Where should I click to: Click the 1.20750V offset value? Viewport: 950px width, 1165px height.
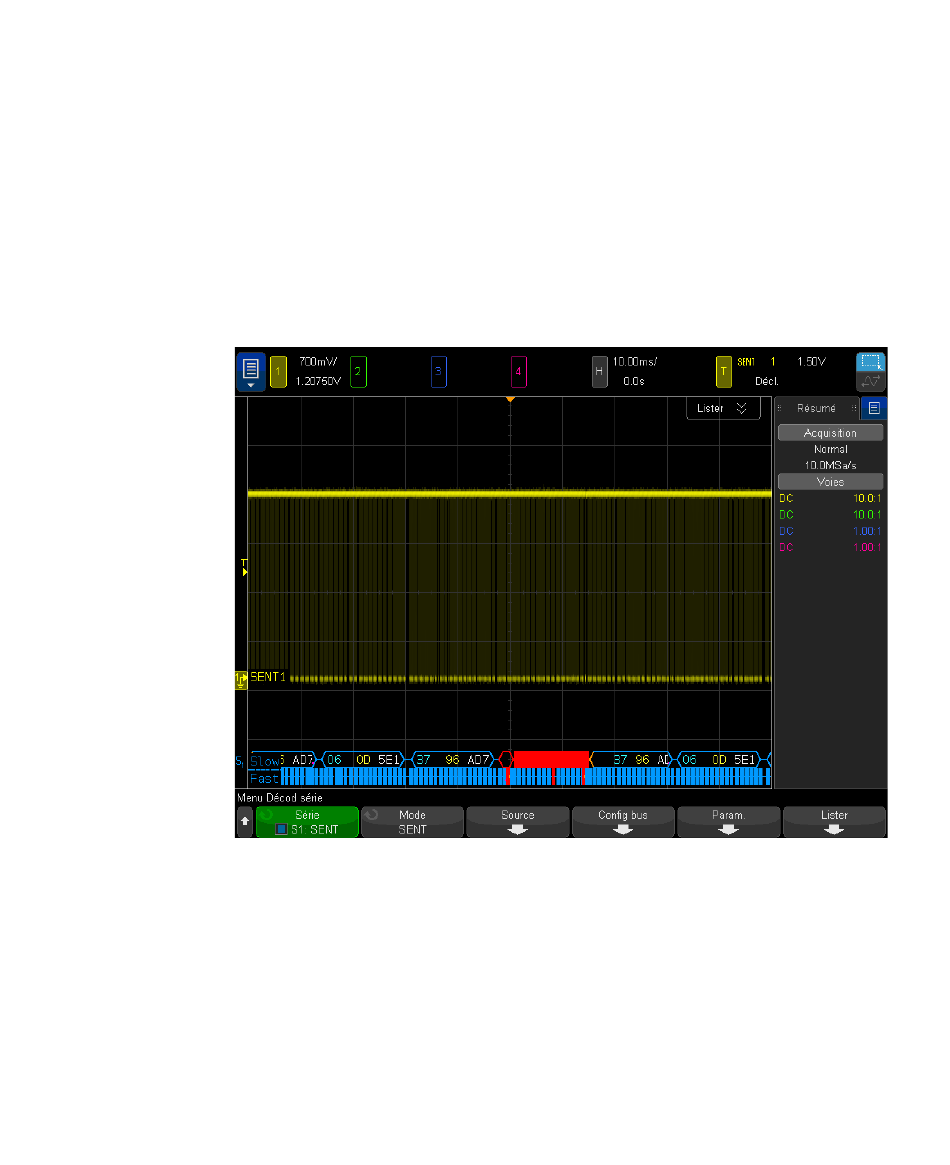pyautogui.click(x=318, y=381)
